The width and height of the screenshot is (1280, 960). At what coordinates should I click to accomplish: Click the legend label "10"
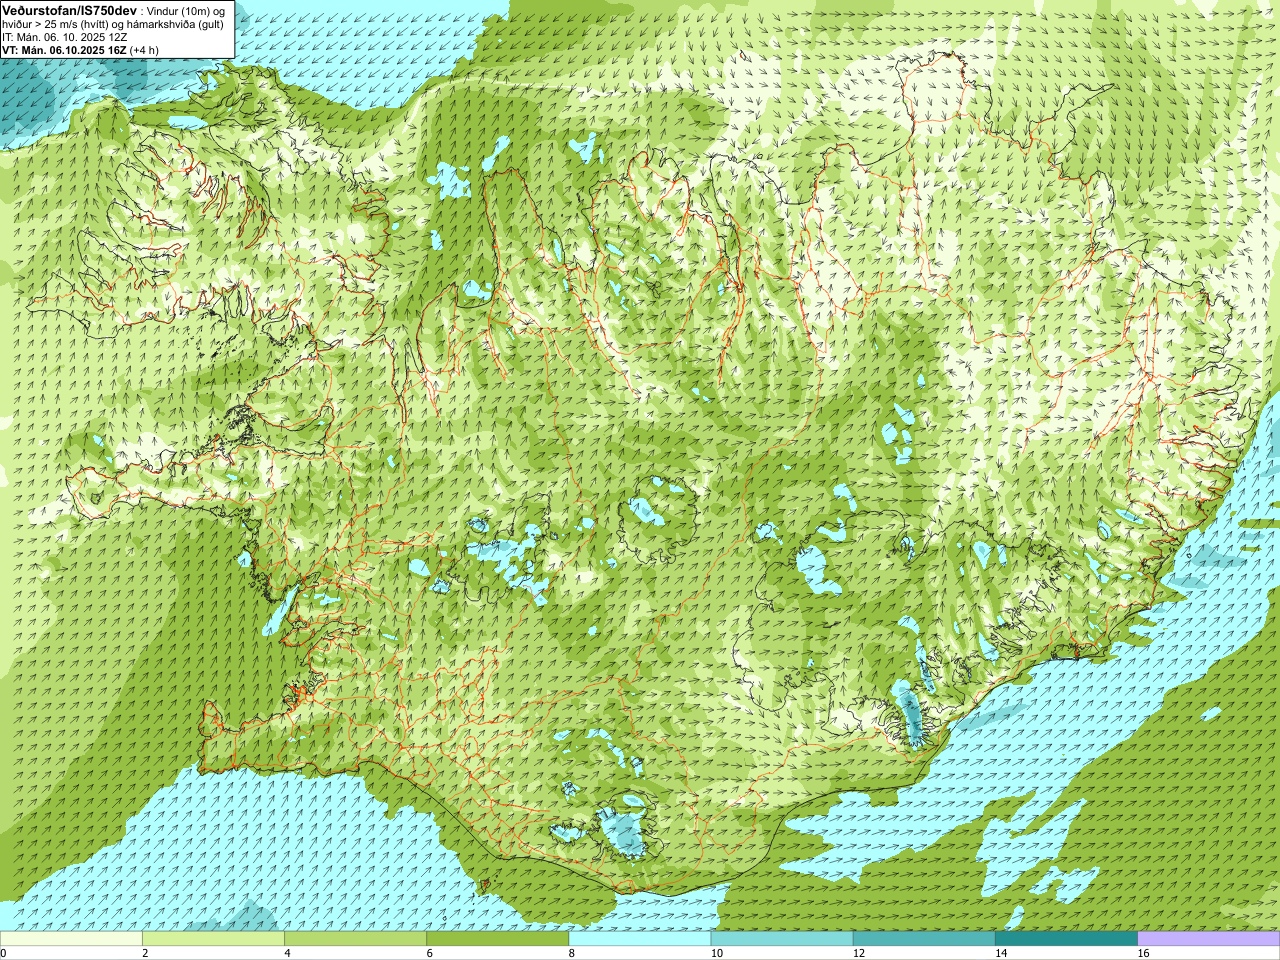click(717, 953)
